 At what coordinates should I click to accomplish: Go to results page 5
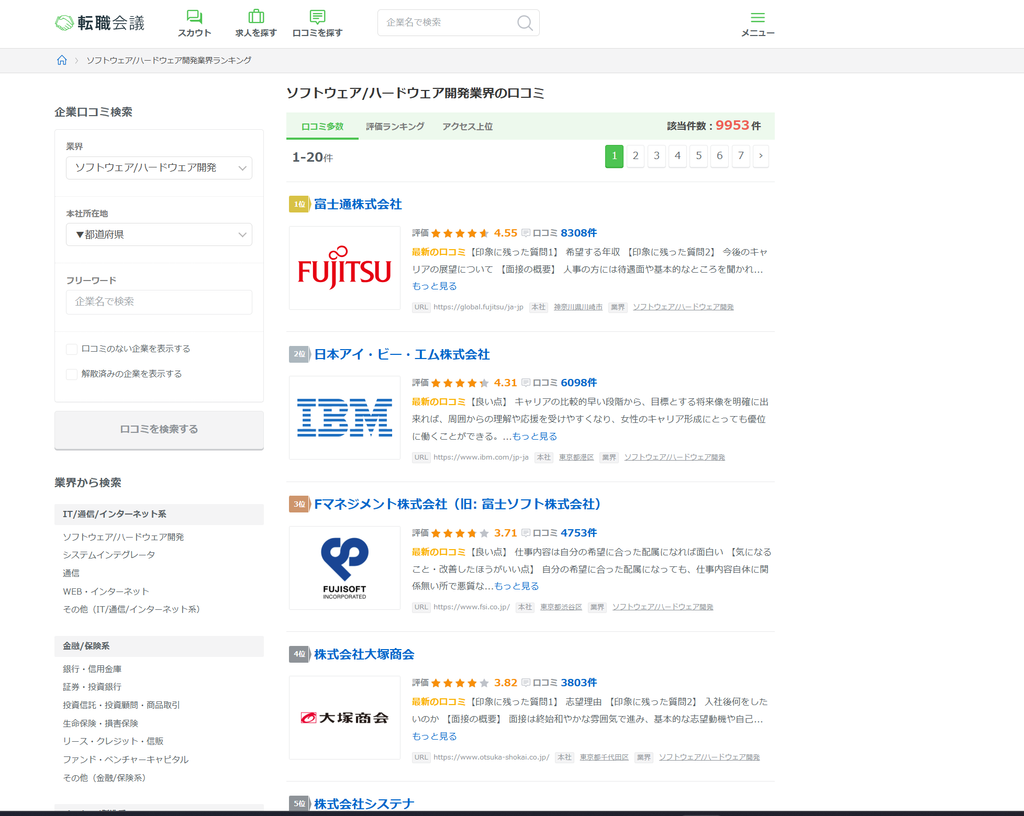[699, 156]
